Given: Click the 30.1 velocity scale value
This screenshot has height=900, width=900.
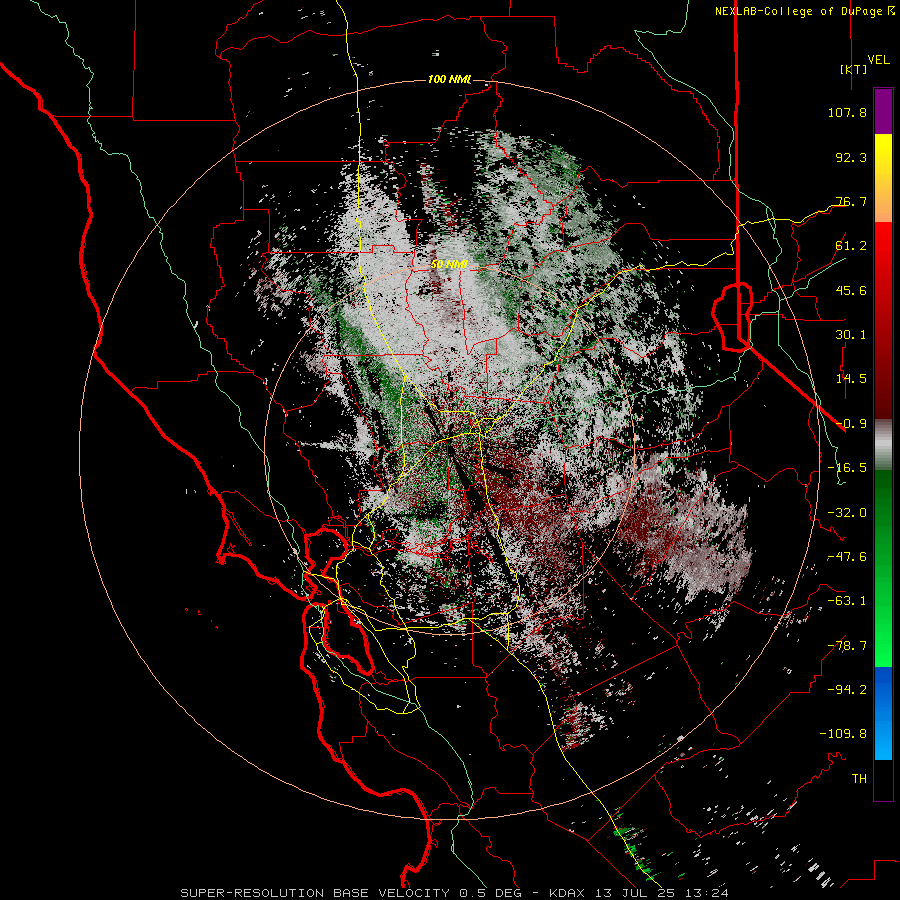Looking at the screenshot, I should [x=851, y=335].
